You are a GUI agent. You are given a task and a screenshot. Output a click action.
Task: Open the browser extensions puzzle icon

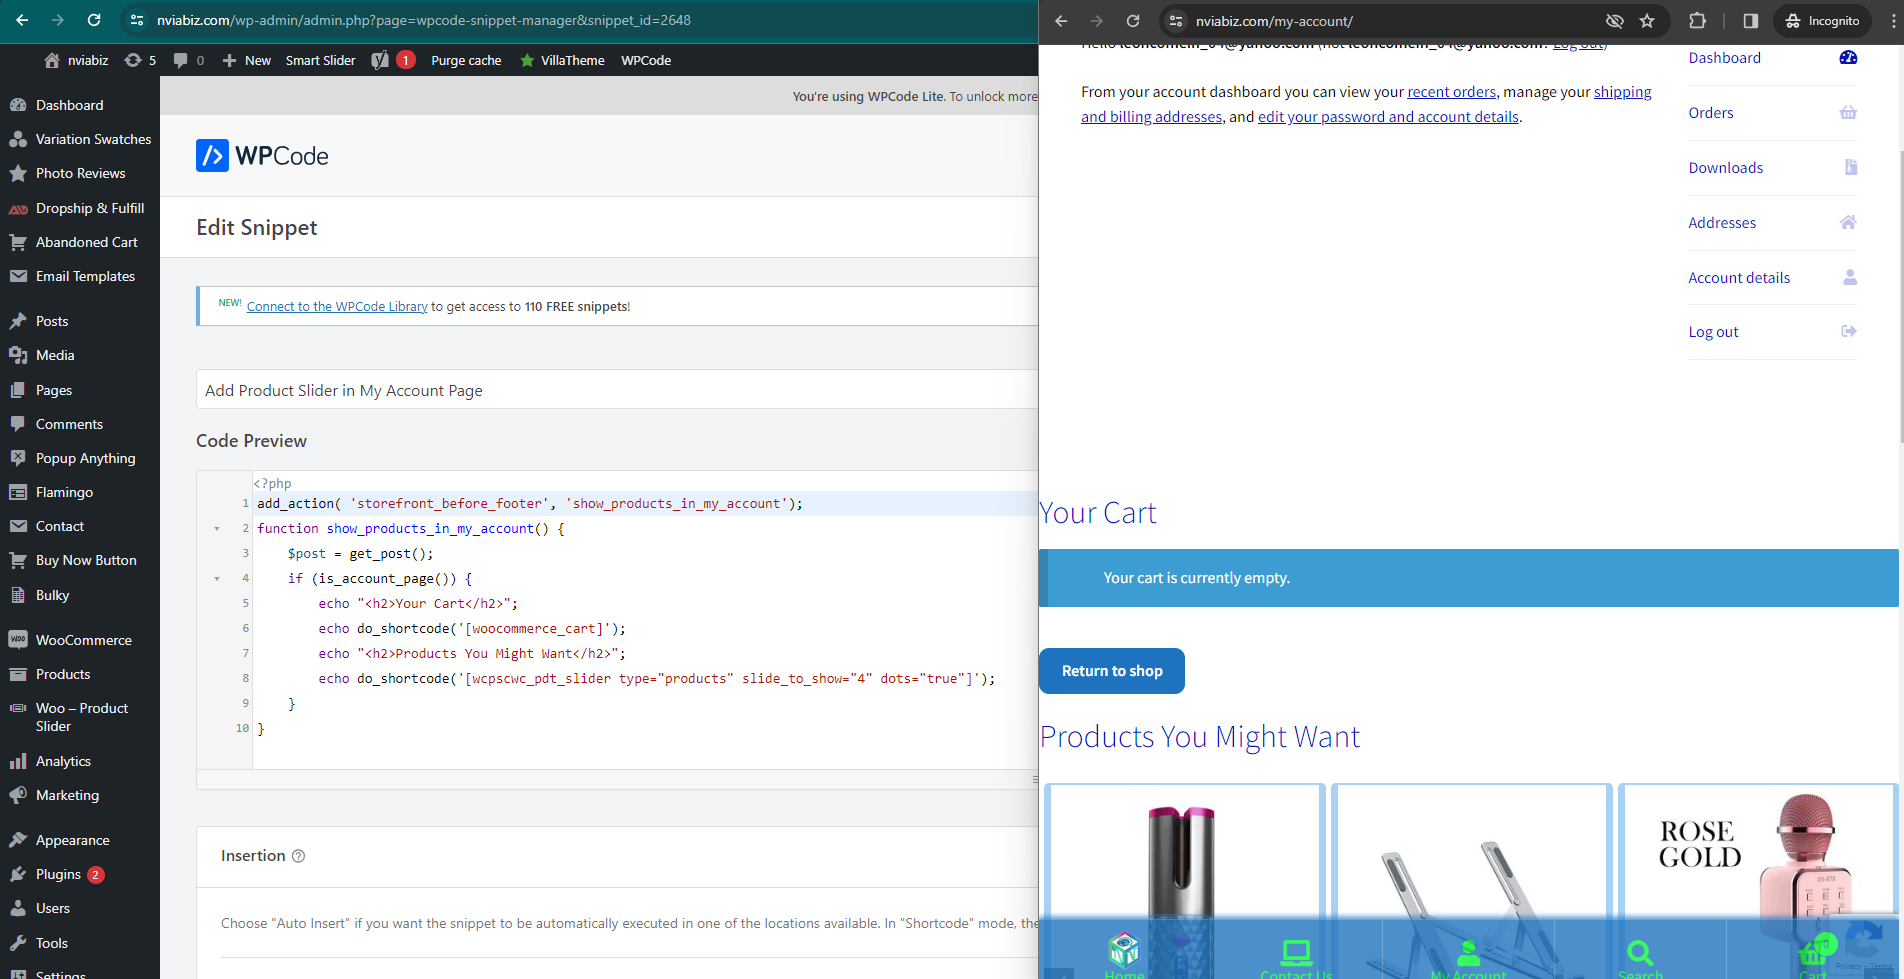[1697, 21]
